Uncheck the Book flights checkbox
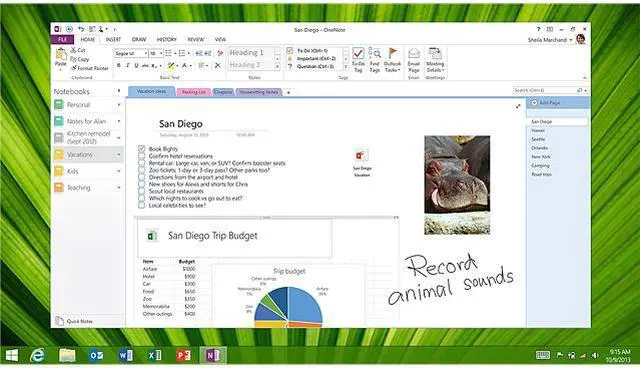 (x=142, y=149)
